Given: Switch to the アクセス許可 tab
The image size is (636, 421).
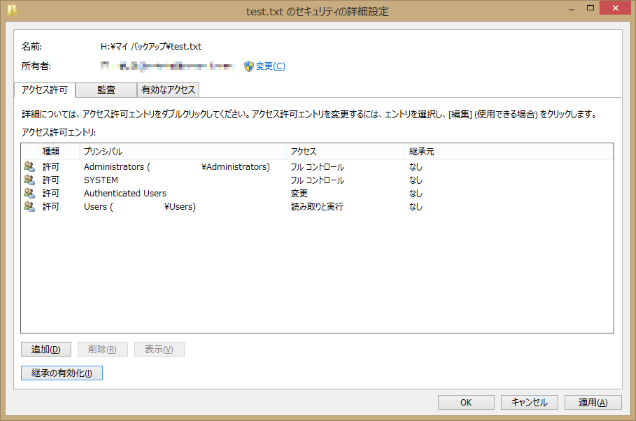Looking at the screenshot, I should click(x=45, y=90).
